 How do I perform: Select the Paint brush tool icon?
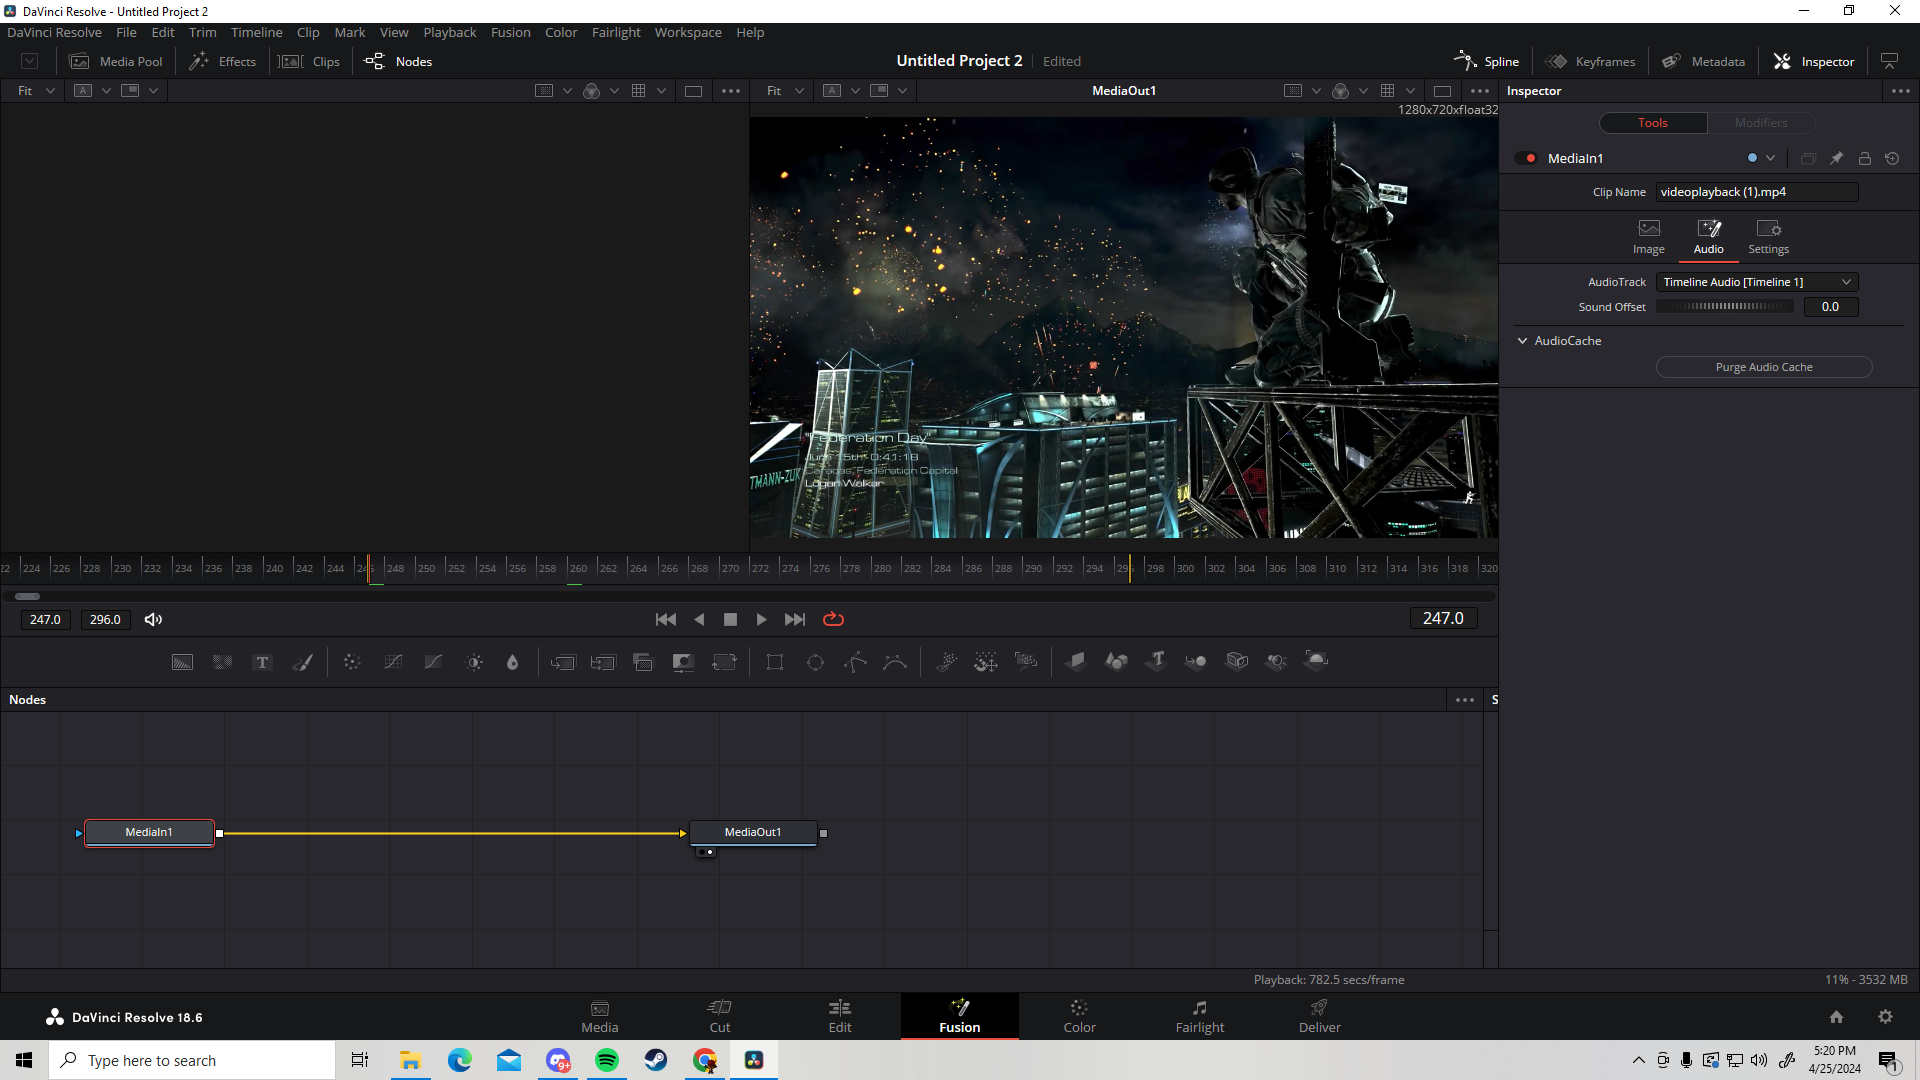[303, 661]
